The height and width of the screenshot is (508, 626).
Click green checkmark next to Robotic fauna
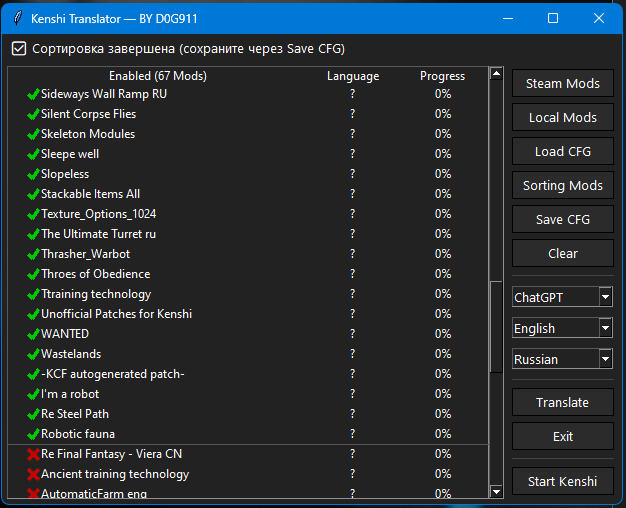click(33, 434)
